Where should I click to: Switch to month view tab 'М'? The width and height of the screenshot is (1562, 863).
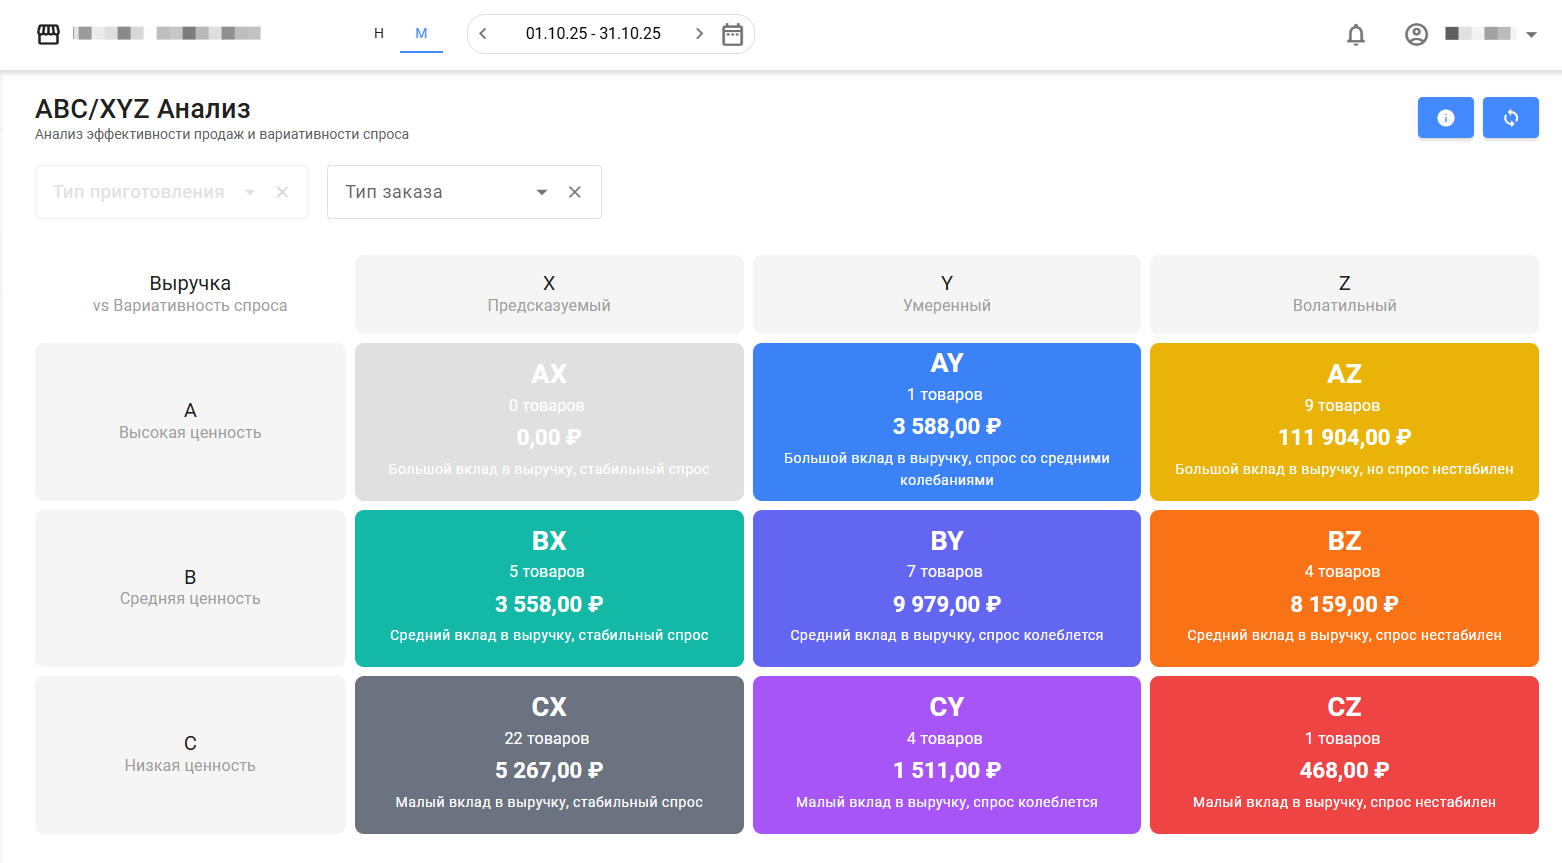pos(421,33)
